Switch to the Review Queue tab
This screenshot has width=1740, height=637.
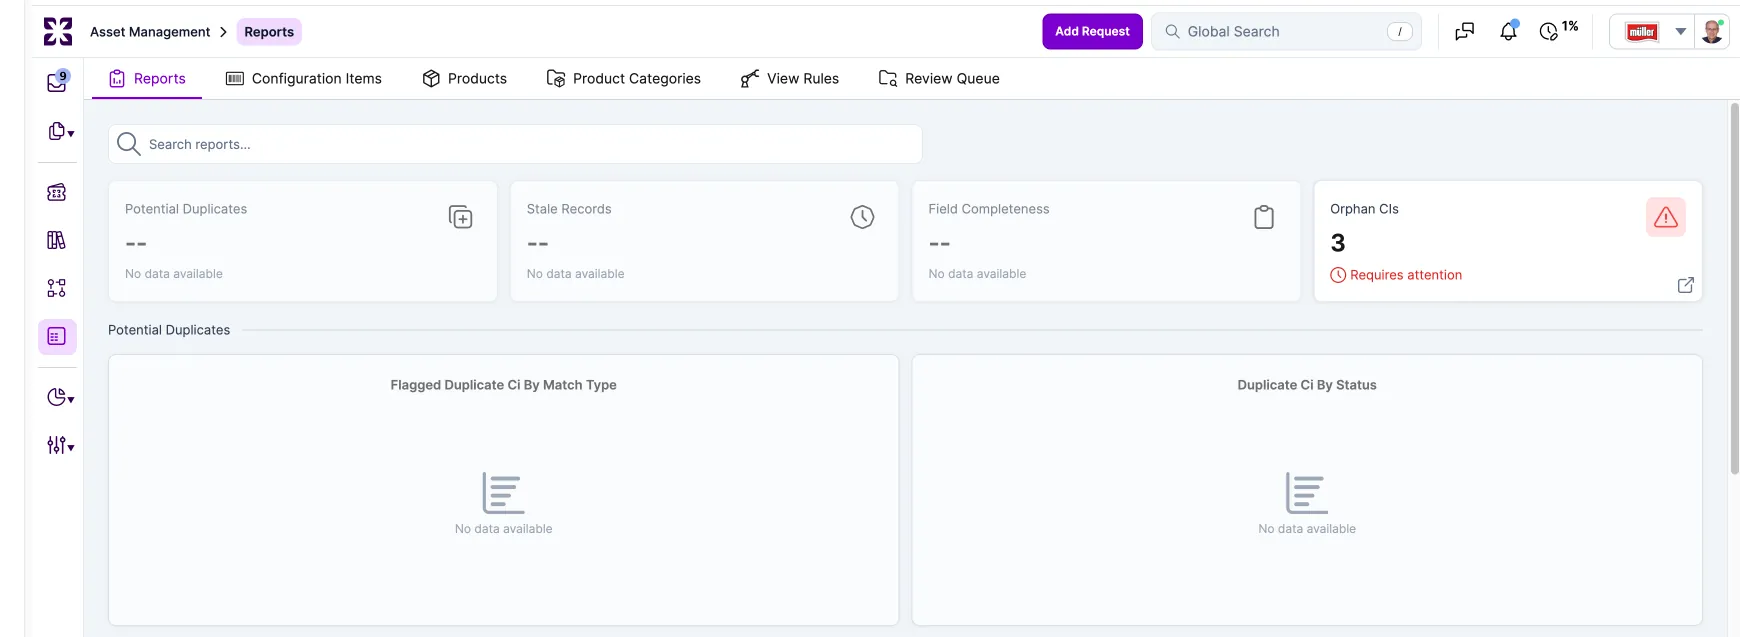(938, 78)
